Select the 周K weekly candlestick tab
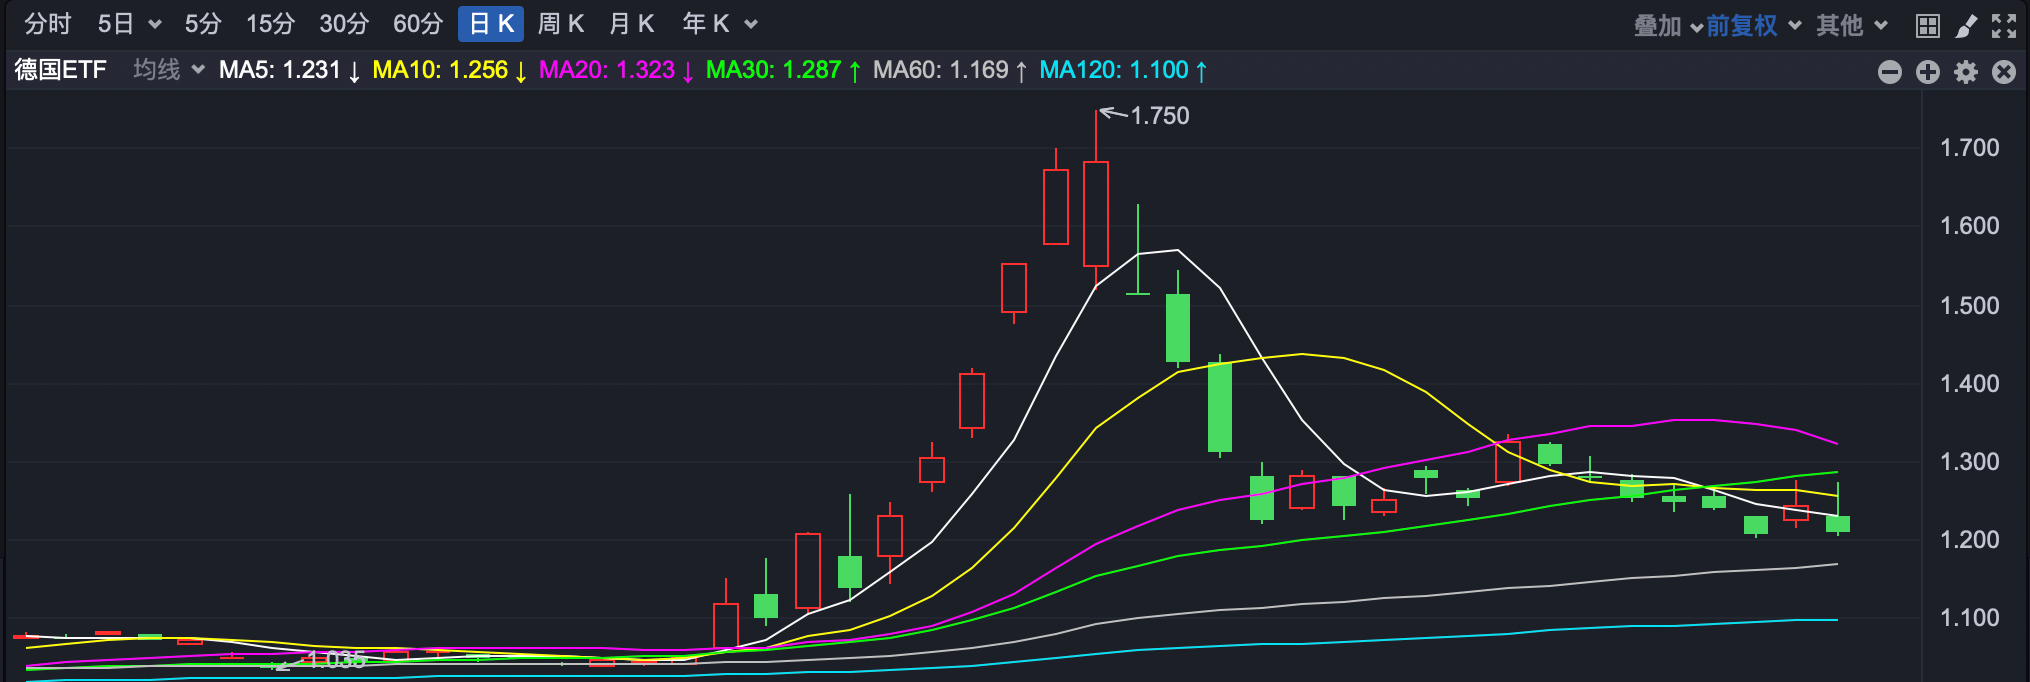This screenshot has height=682, width=2030. [561, 24]
